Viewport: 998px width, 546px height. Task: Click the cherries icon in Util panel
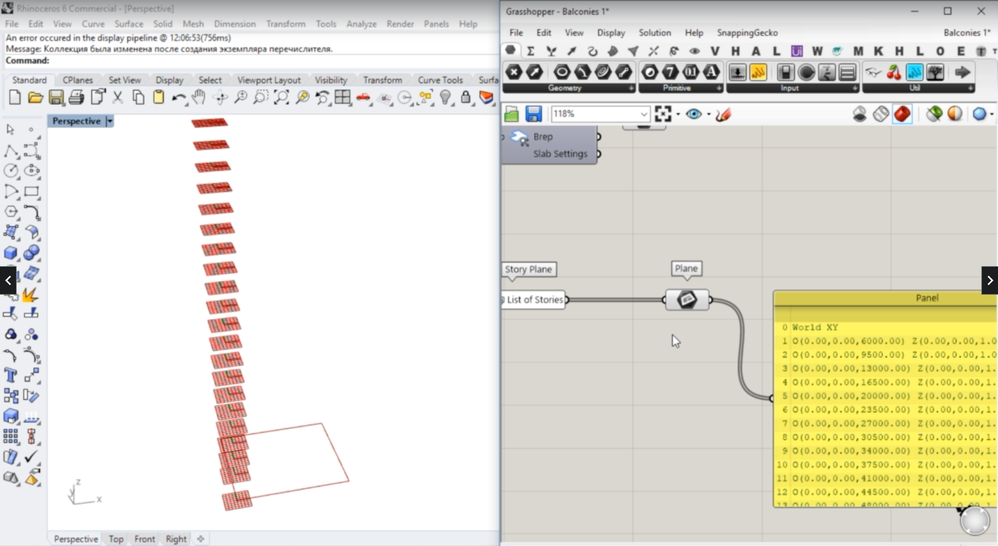click(x=893, y=72)
